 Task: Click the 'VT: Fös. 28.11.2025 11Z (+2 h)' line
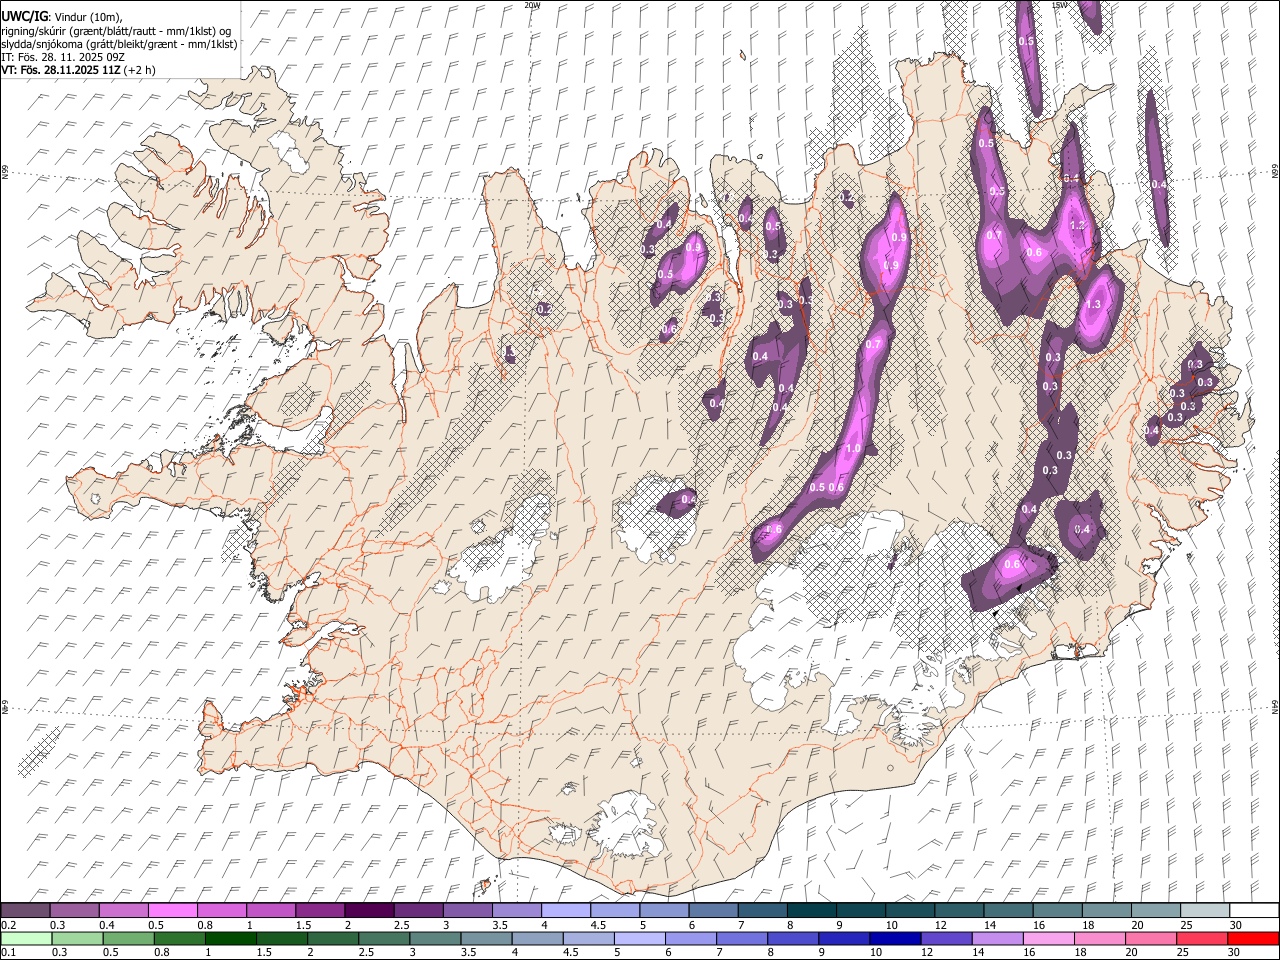pos(78,70)
